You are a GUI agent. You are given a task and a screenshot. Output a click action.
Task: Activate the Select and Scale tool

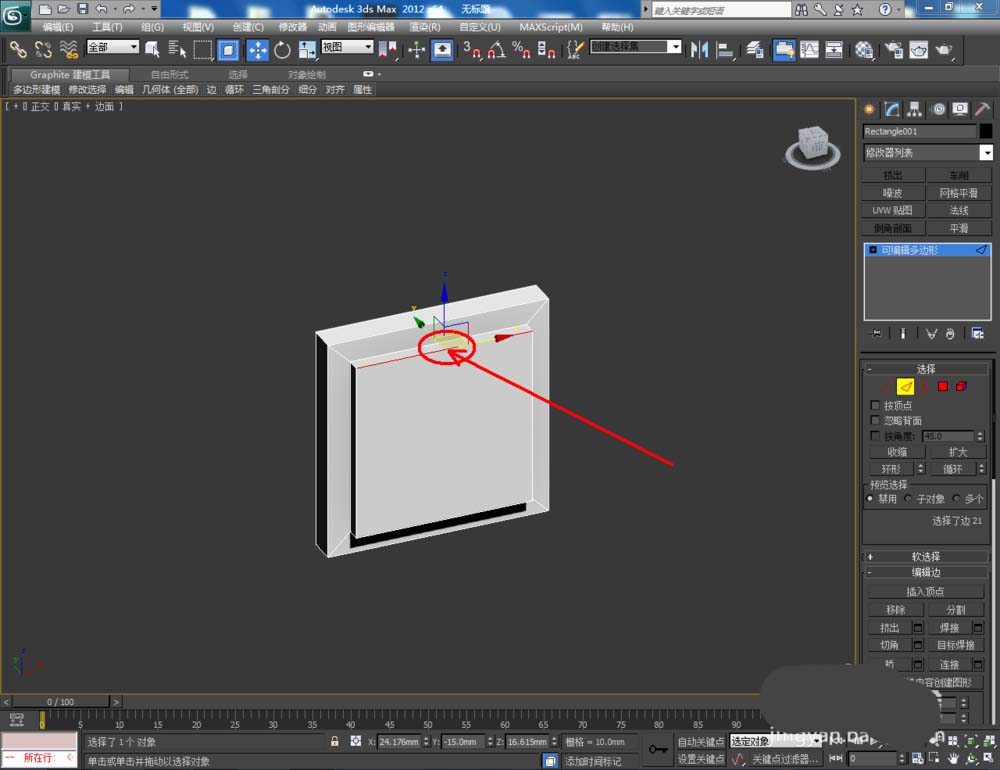click(307, 50)
